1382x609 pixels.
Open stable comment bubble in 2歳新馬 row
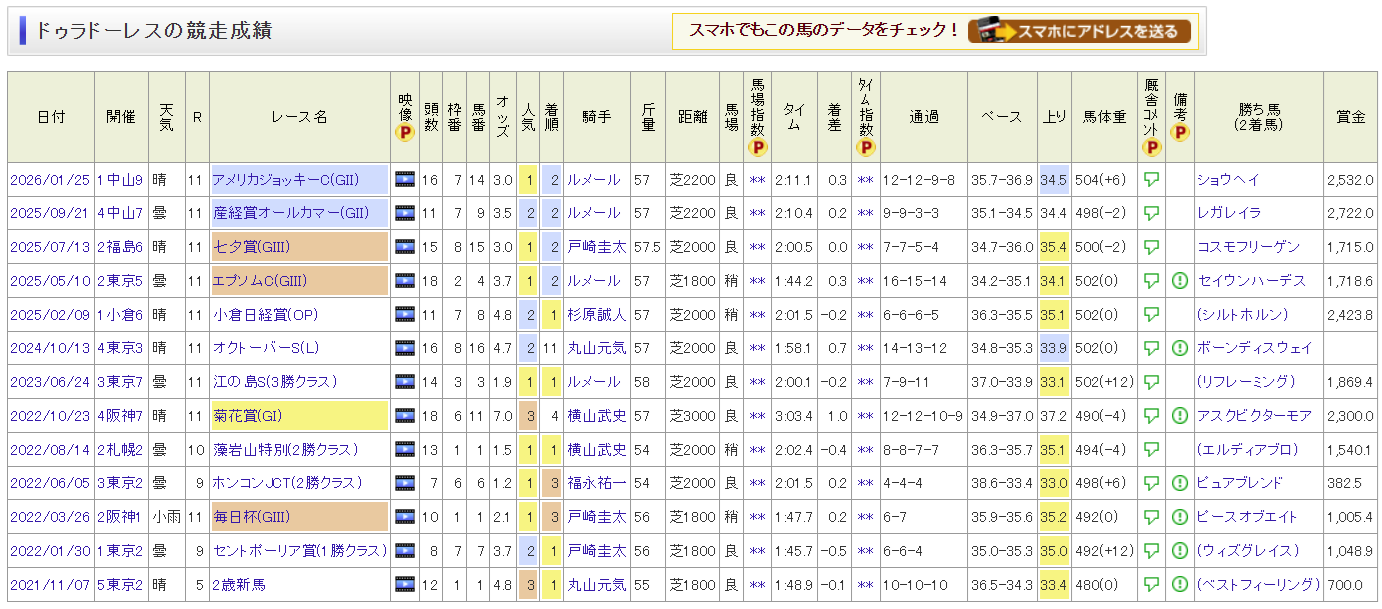[1151, 584]
